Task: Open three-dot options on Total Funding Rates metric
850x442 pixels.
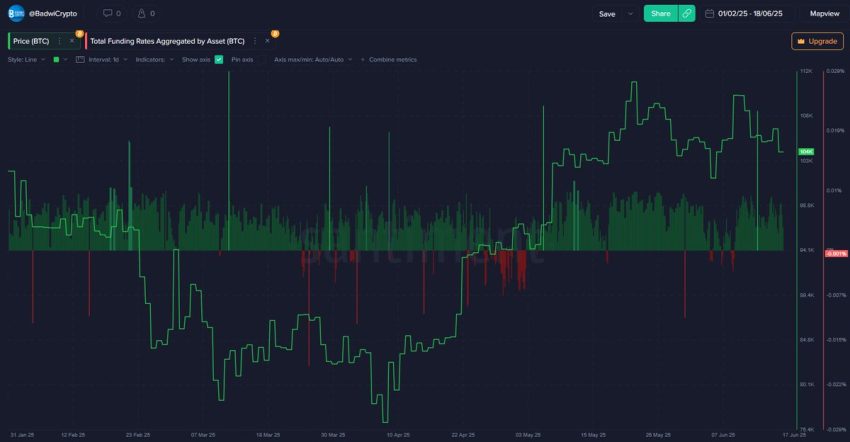Action: pyautogui.click(x=255, y=41)
